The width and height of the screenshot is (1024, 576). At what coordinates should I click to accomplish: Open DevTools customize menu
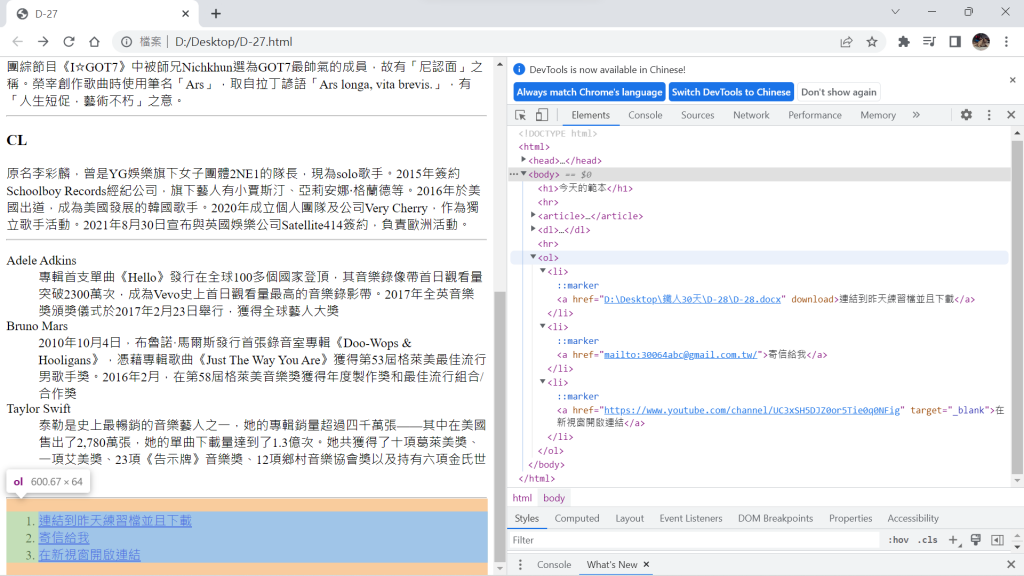coord(989,115)
